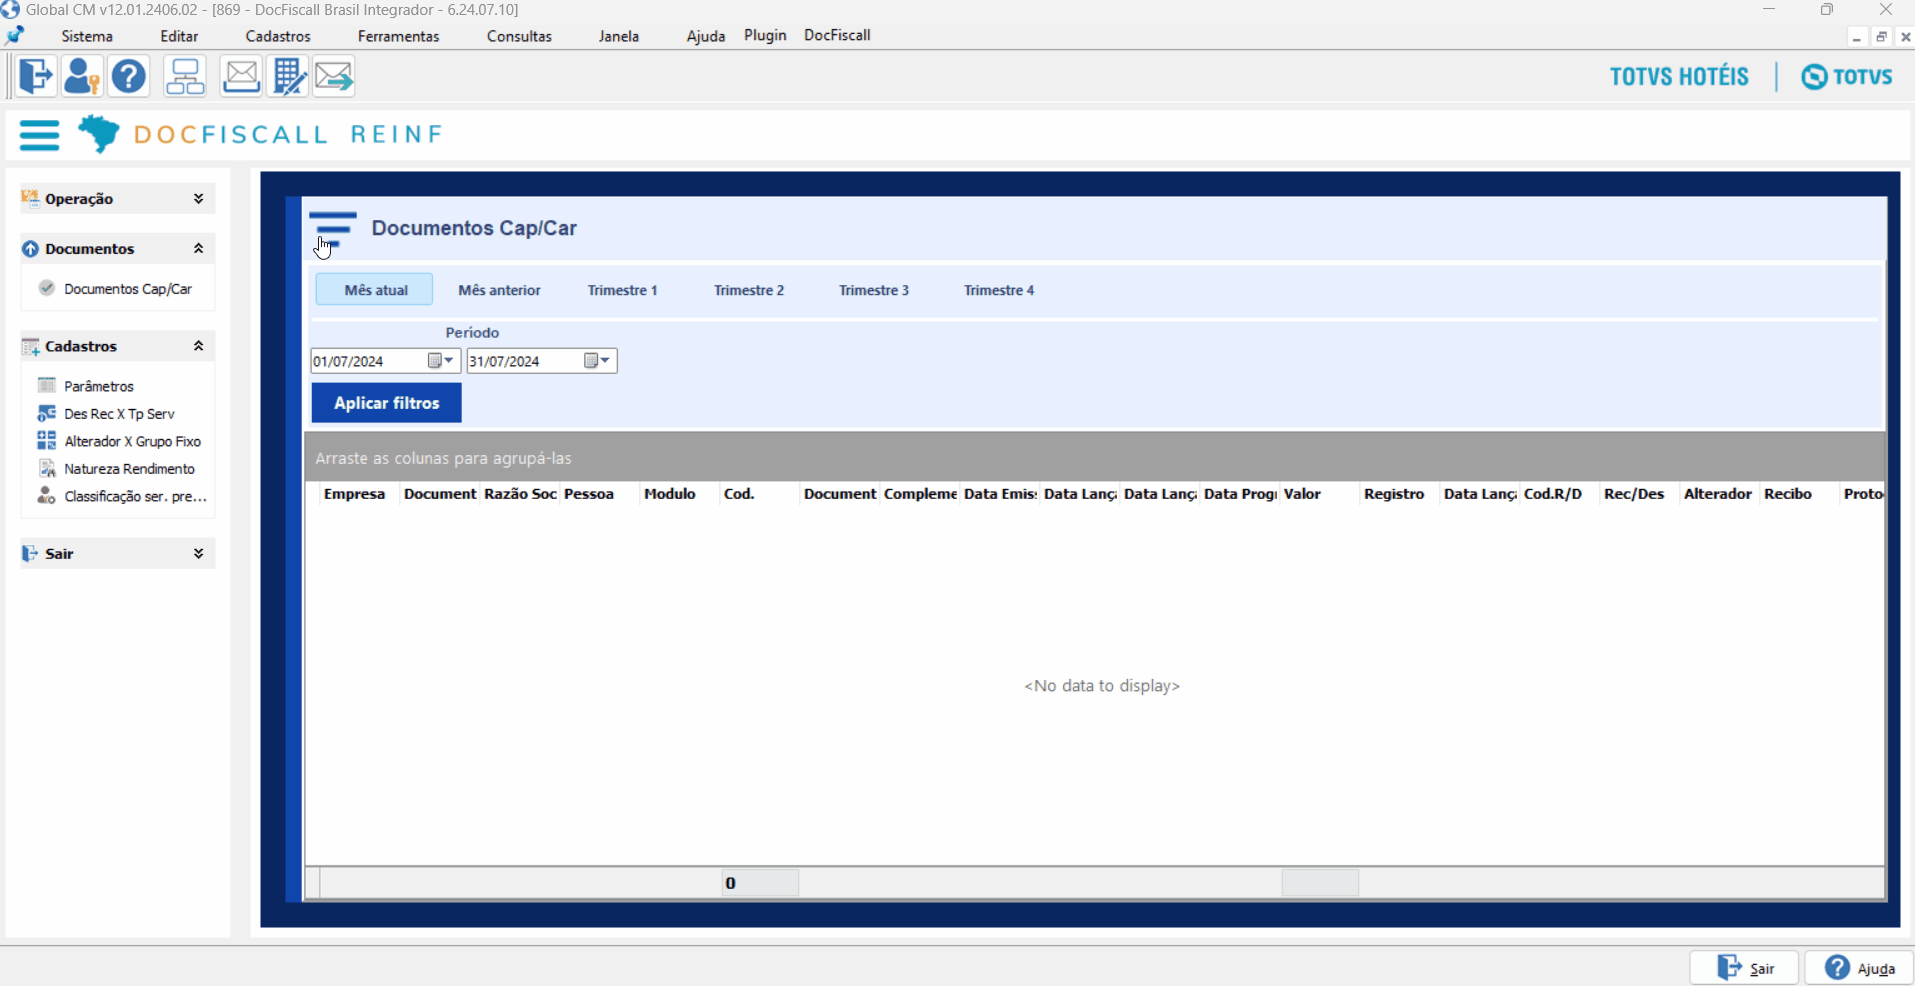Open the Plugin menu

point(765,35)
